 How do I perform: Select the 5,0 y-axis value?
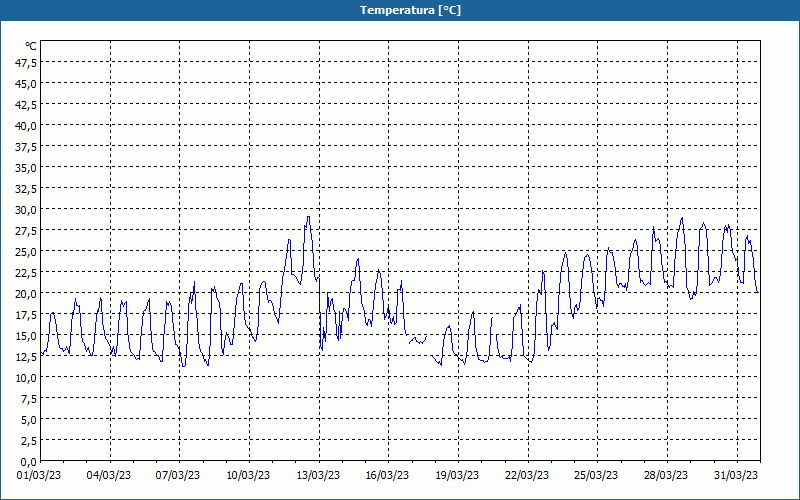pos(29,419)
